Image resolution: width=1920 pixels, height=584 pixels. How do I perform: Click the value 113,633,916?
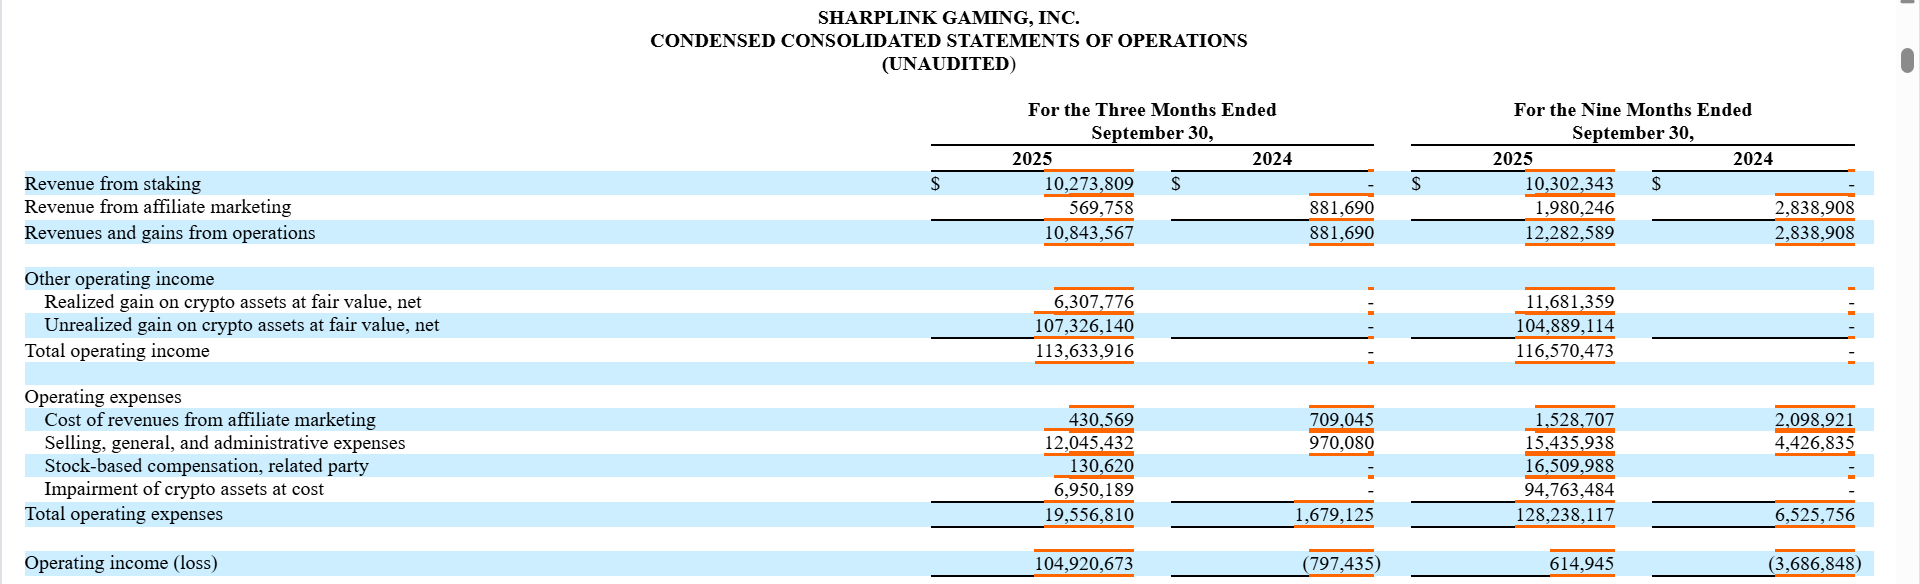[1084, 351]
